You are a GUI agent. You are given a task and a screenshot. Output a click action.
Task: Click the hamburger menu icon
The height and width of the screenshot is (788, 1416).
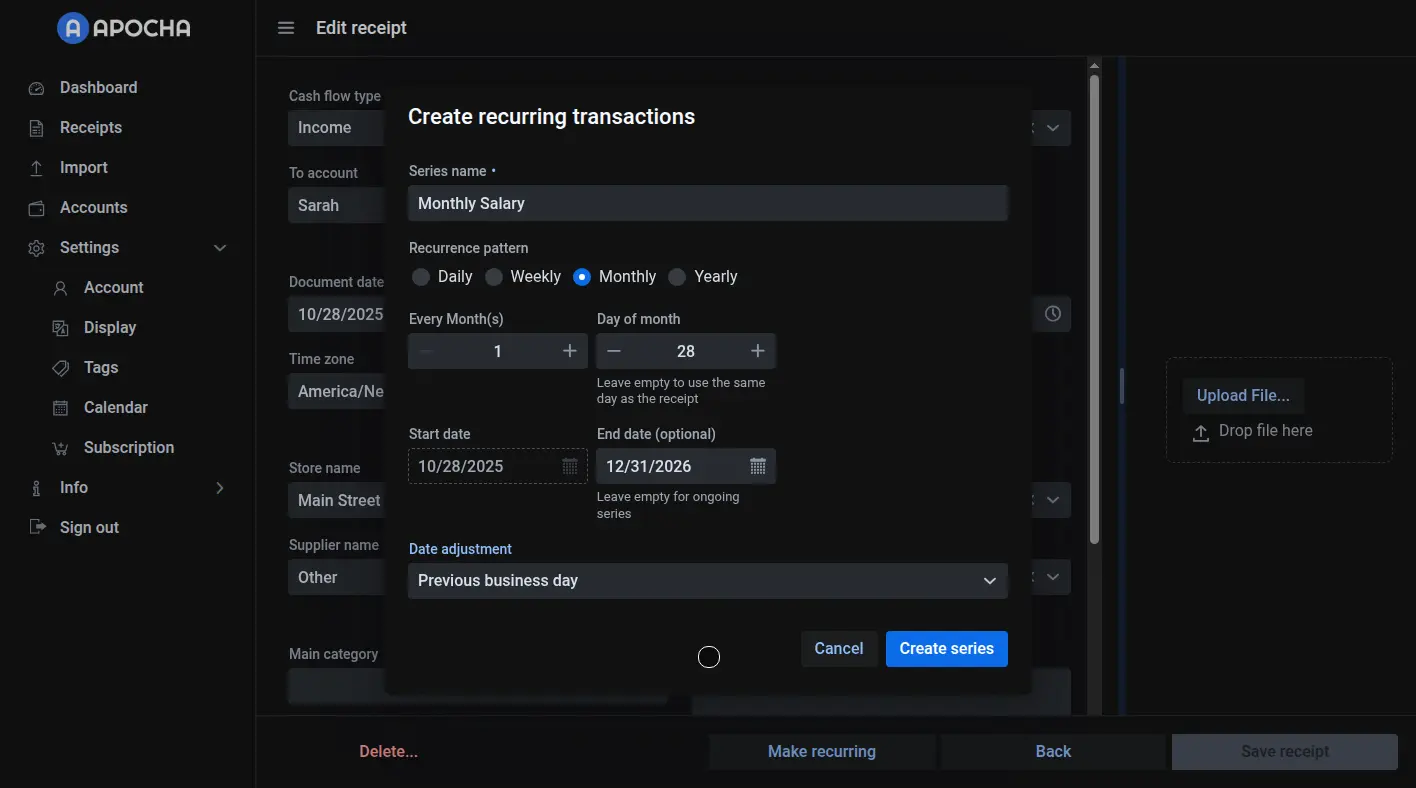(286, 28)
